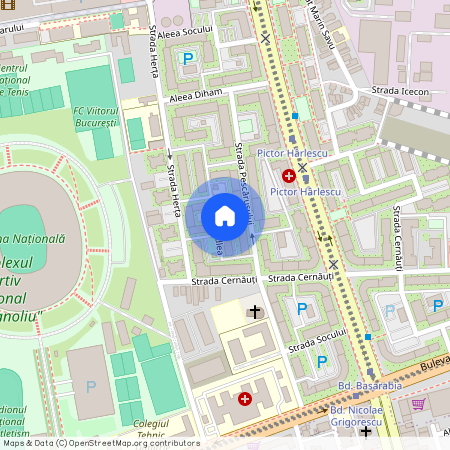
Task: Click the blue tram stop square near Pictor Hârlescu
Action: (295, 116)
